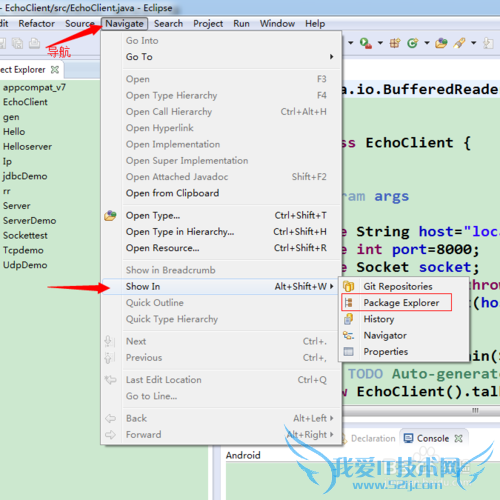
Task: Open the Window menu
Action: (277, 24)
